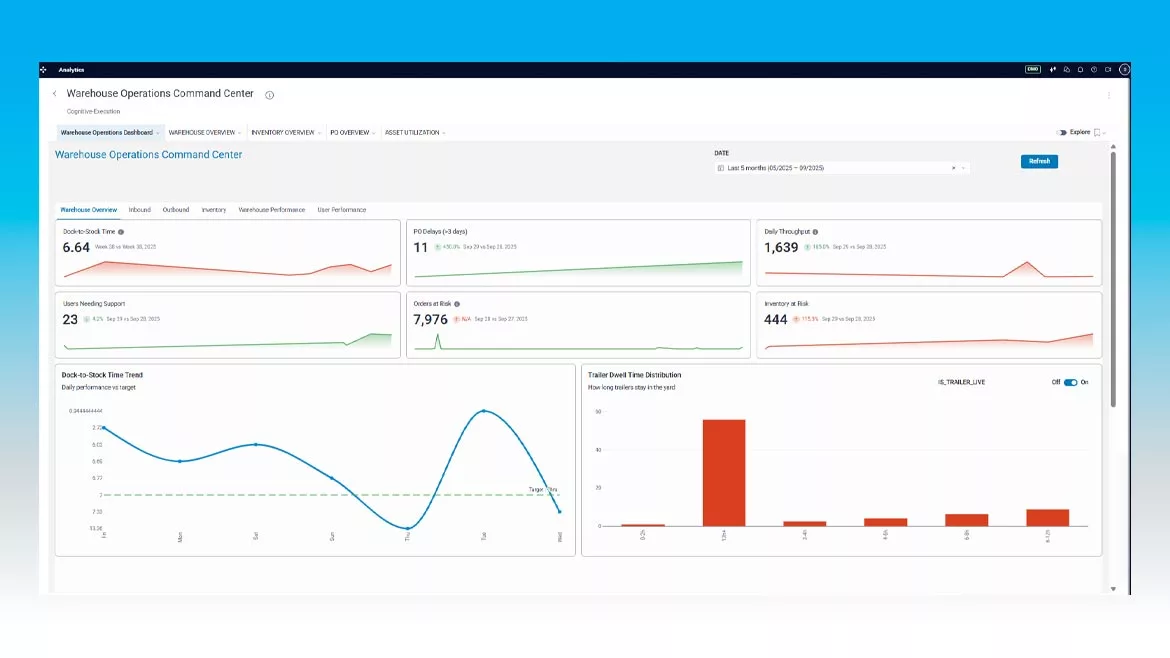The height and width of the screenshot is (658, 1170).
Task: Open the notifications bell icon
Action: point(1081,69)
